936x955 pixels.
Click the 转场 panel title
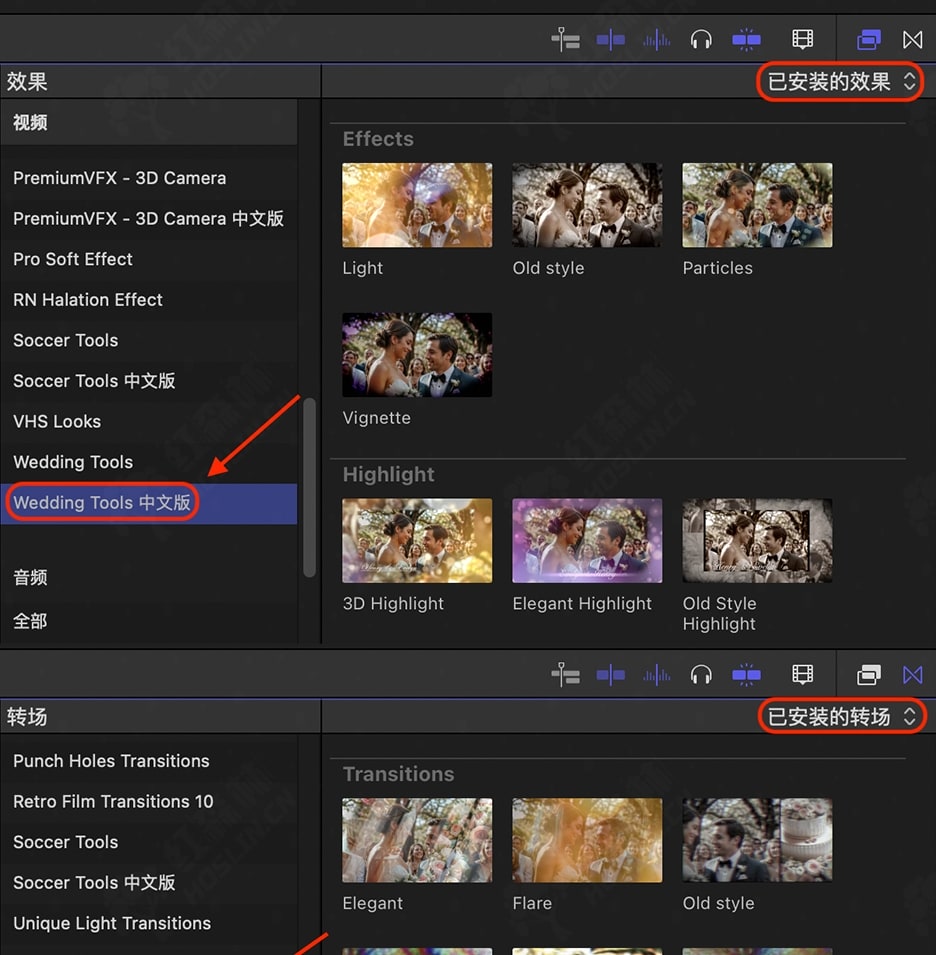(x=27, y=717)
